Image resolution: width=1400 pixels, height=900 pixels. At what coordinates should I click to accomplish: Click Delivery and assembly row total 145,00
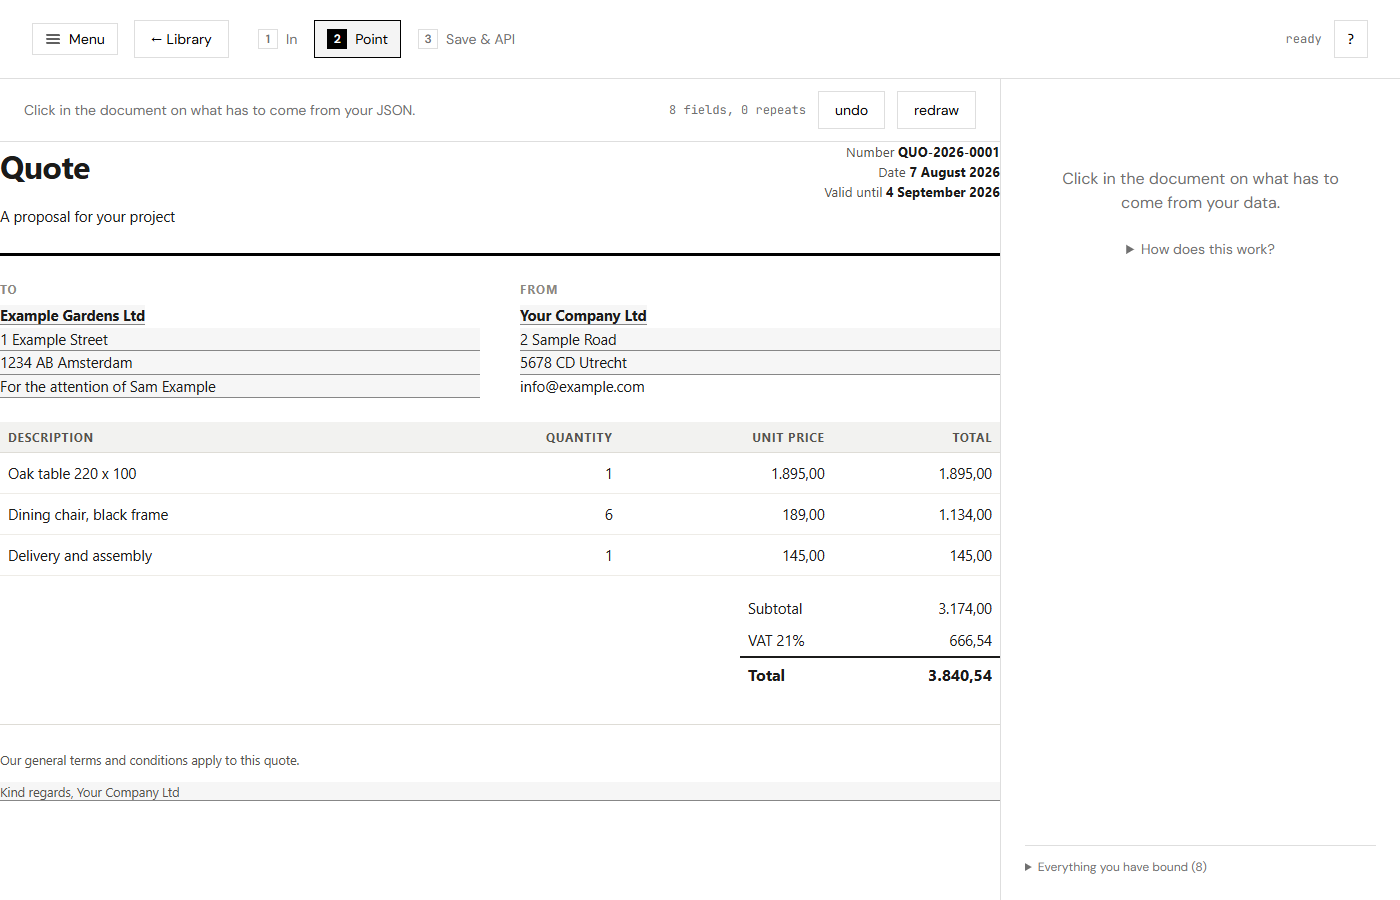click(971, 556)
